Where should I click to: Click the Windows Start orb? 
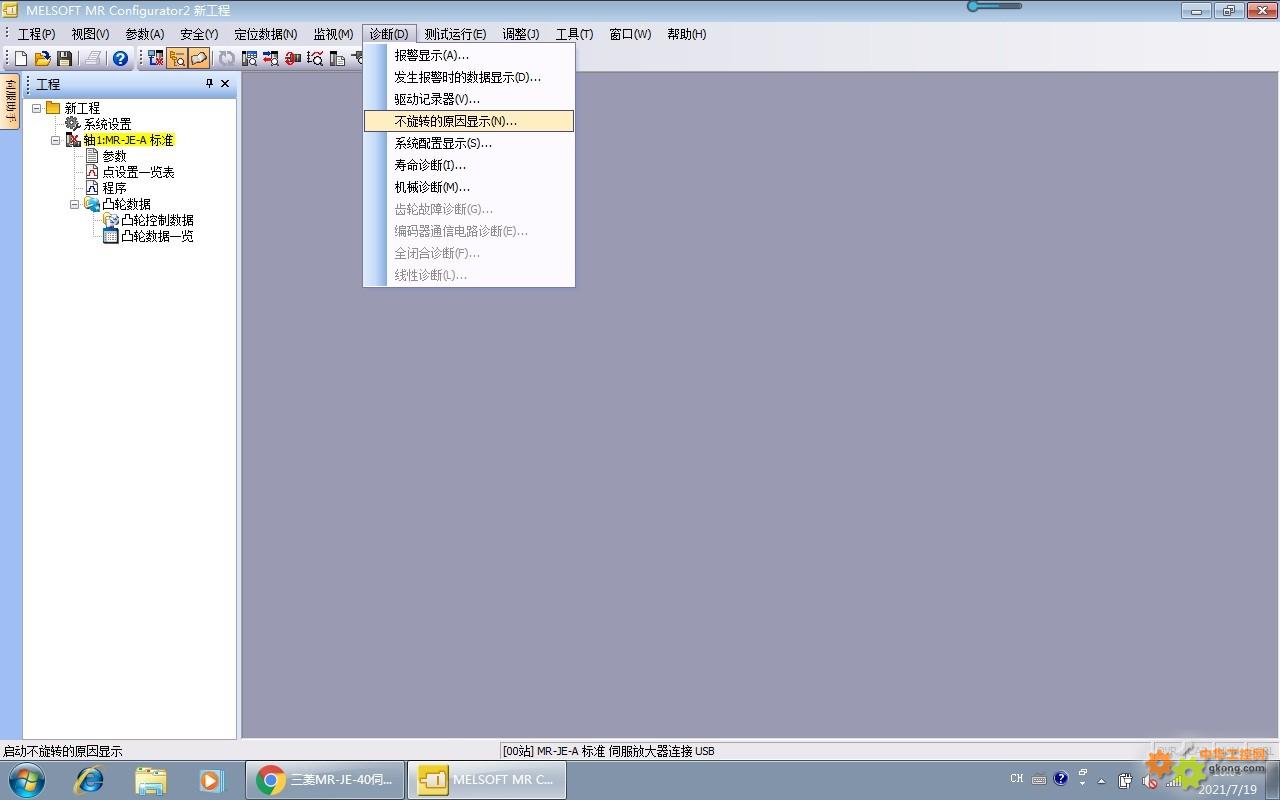pos(27,780)
